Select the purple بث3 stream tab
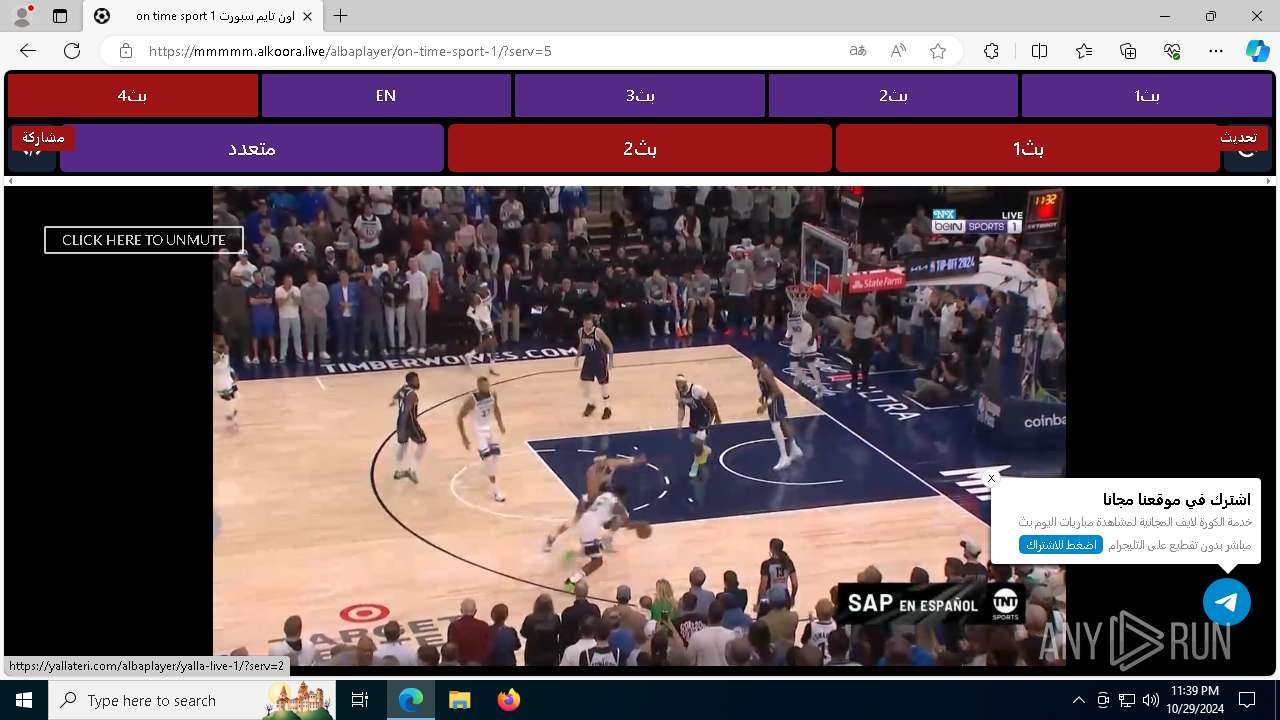The width and height of the screenshot is (1280, 720). (x=640, y=96)
